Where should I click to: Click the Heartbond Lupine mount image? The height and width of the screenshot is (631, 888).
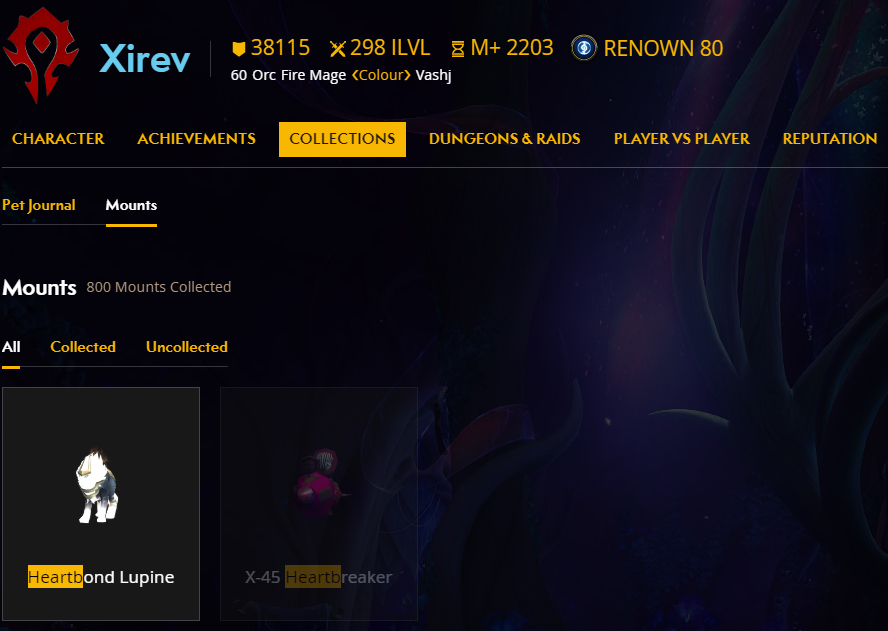(97, 487)
